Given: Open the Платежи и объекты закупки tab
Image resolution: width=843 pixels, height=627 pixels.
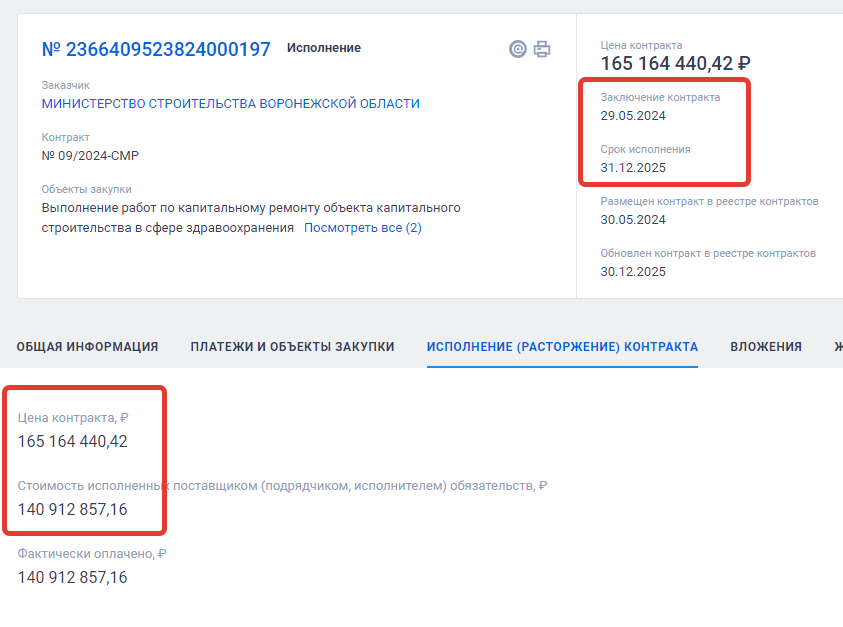Looking at the screenshot, I should (292, 347).
